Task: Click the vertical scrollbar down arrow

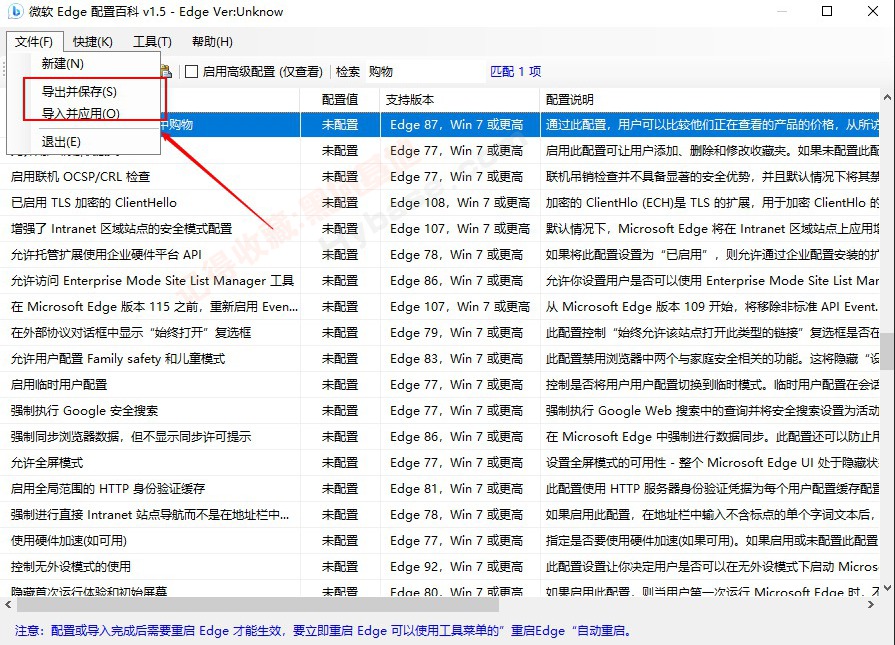Action: click(887, 588)
